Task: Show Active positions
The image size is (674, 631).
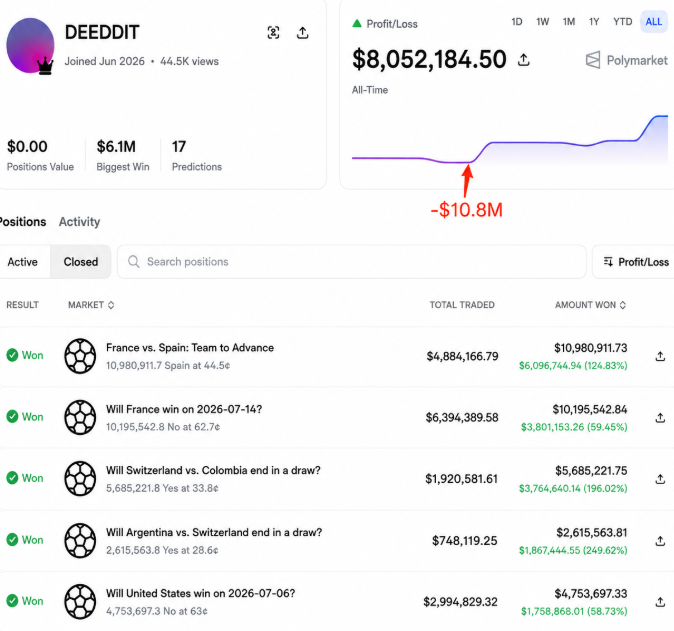Action: pyautogui.click(x=23, y=262)
